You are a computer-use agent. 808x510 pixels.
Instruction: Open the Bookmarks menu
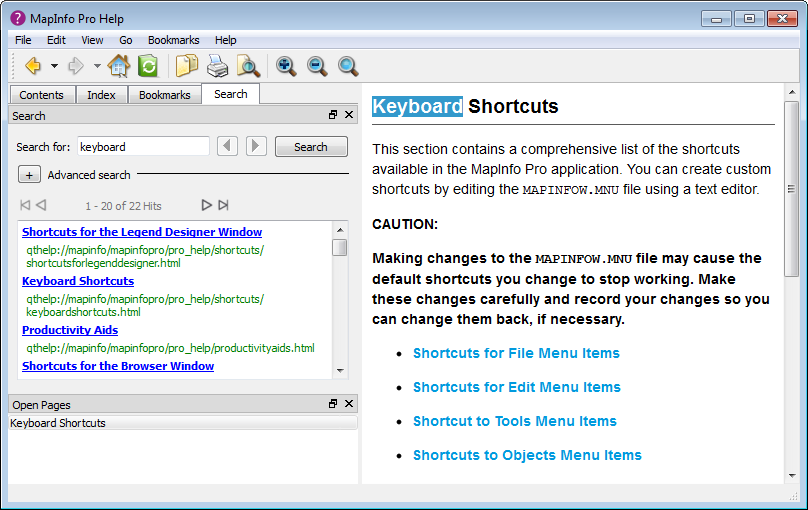[174, 40]
